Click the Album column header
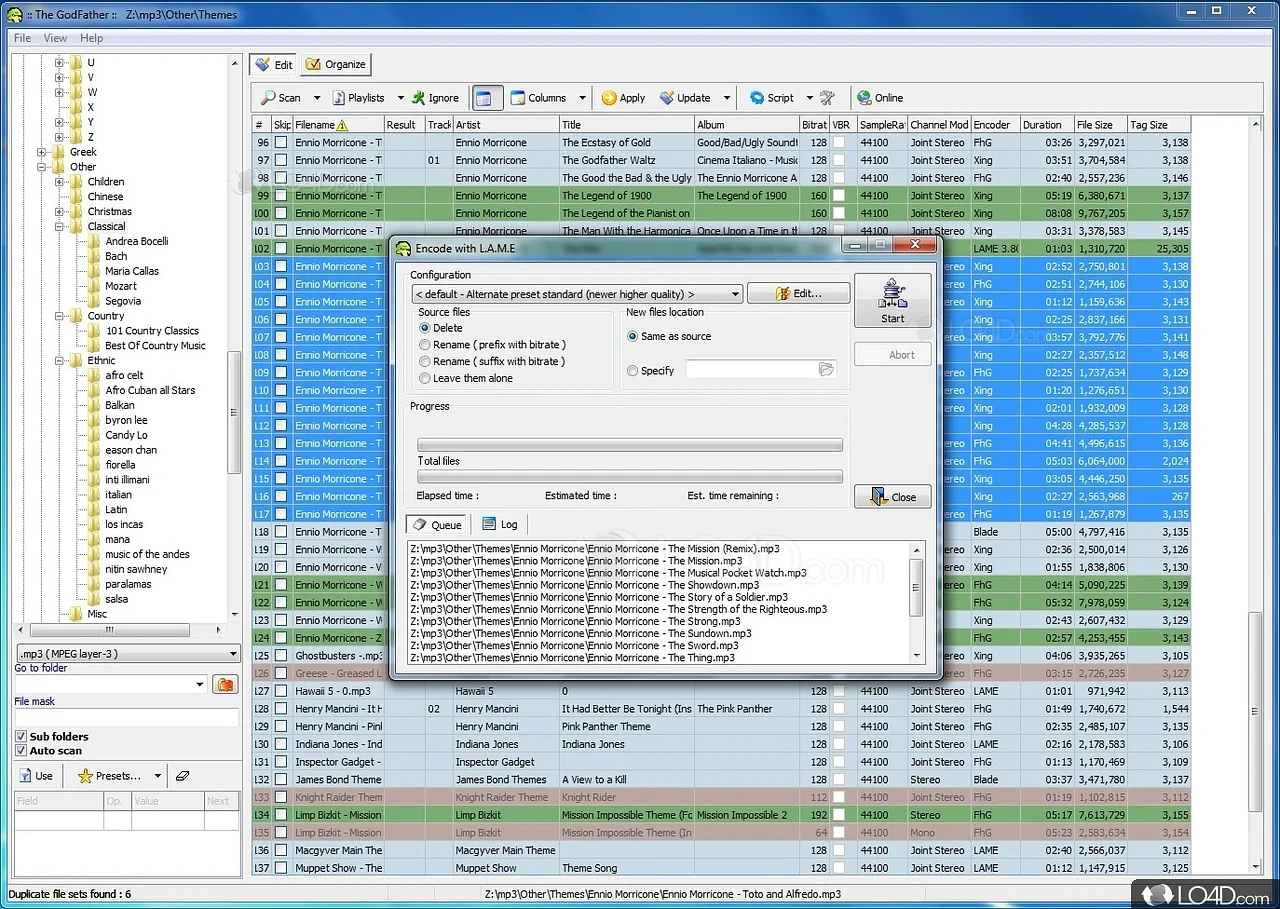Screen dimensions: 1280x909 [x=746, y=125]
